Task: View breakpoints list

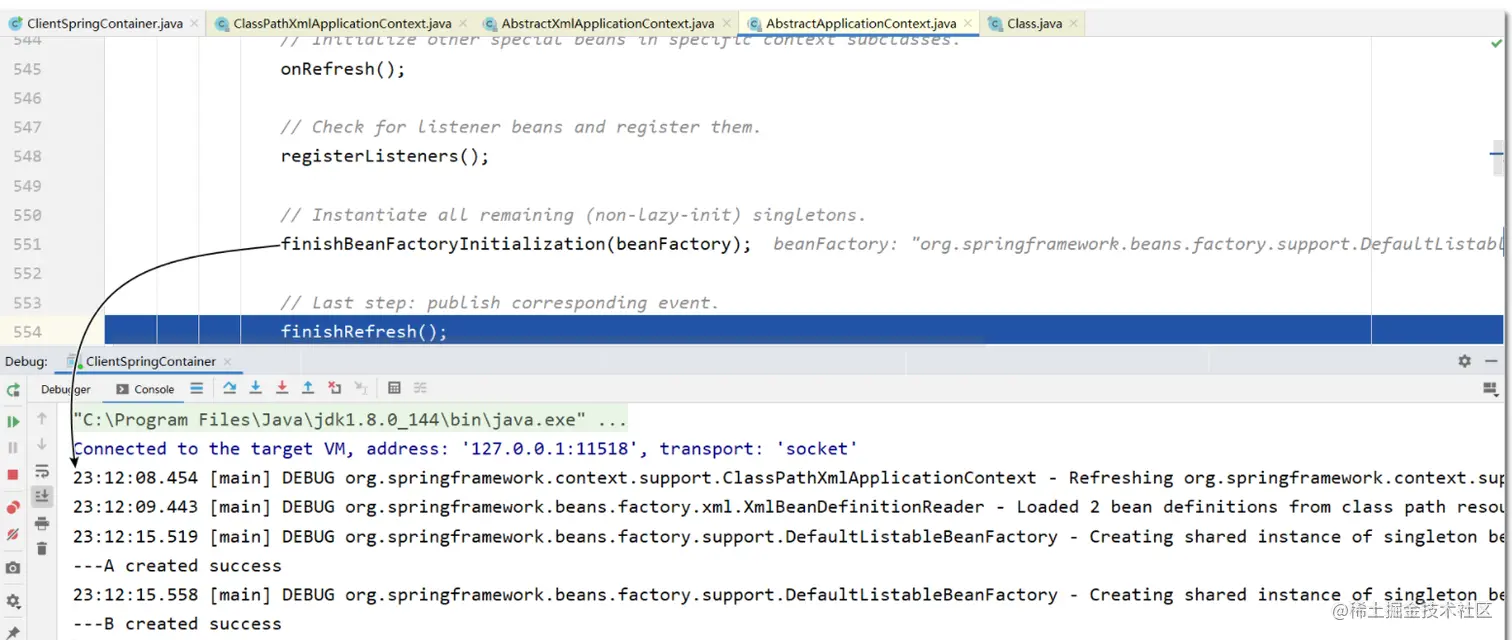Action: coord(13,508)
